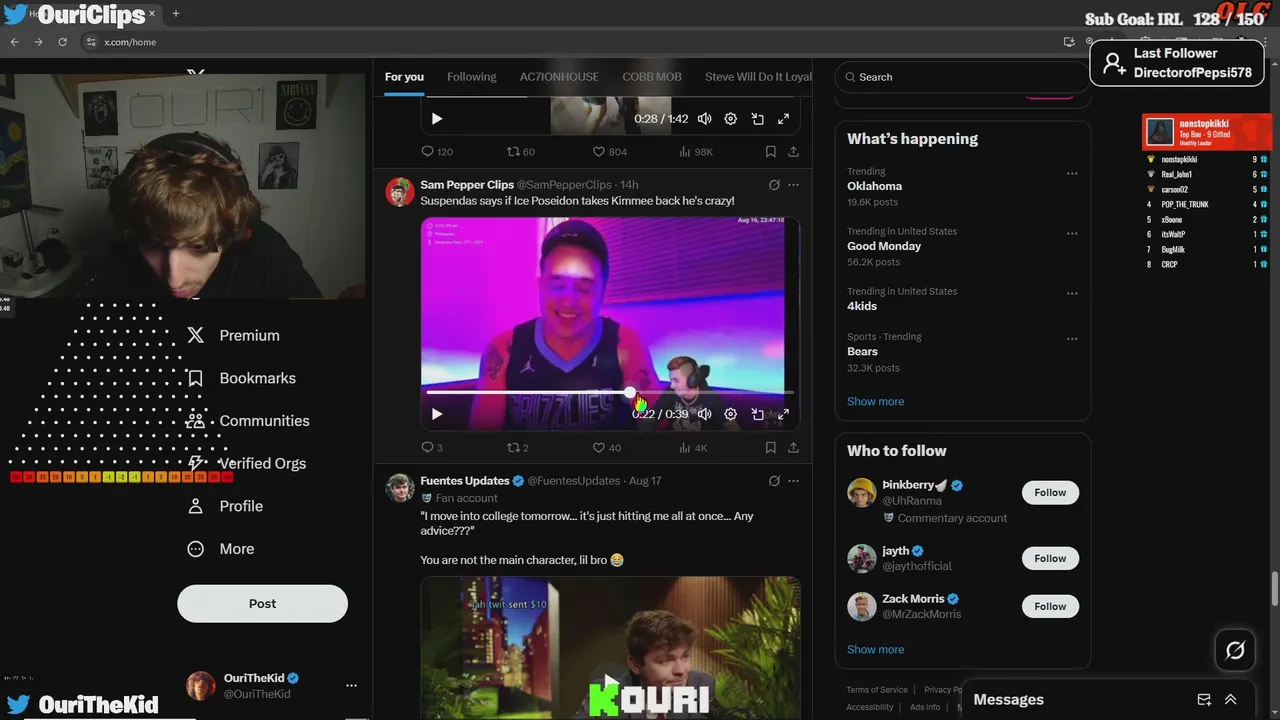Open options for Good Monday trend
Screen dimensions: 1280x720
1072,233
